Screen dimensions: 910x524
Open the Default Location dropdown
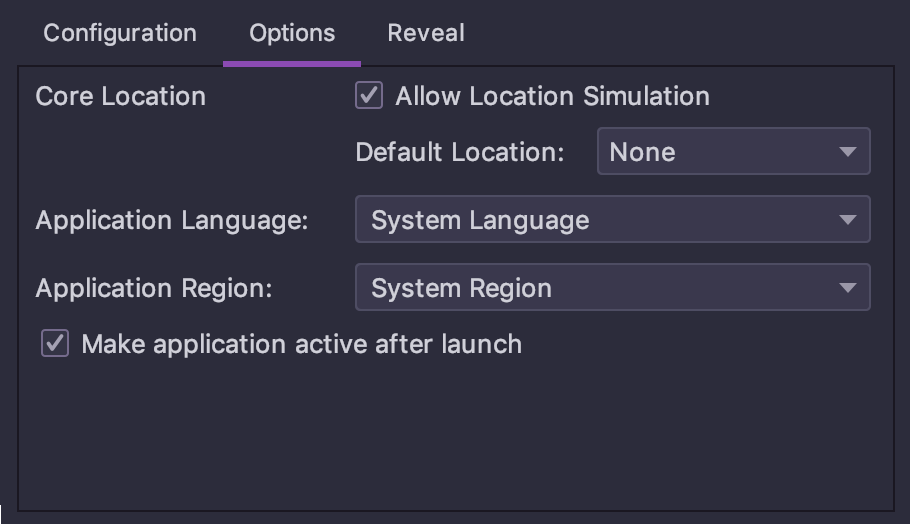pos(734,151)
